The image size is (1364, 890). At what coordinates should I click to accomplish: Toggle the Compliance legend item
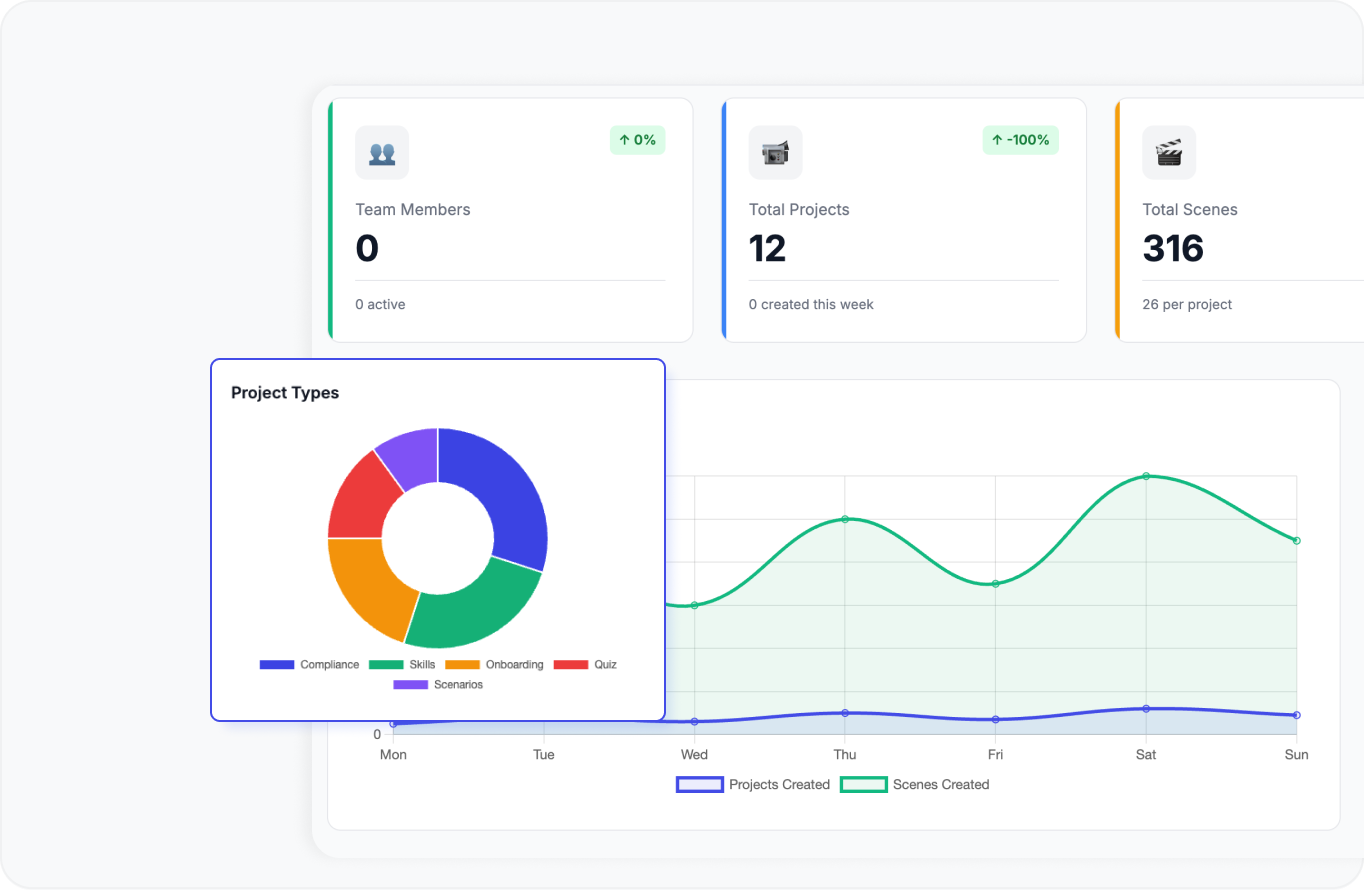click(309, 665)
